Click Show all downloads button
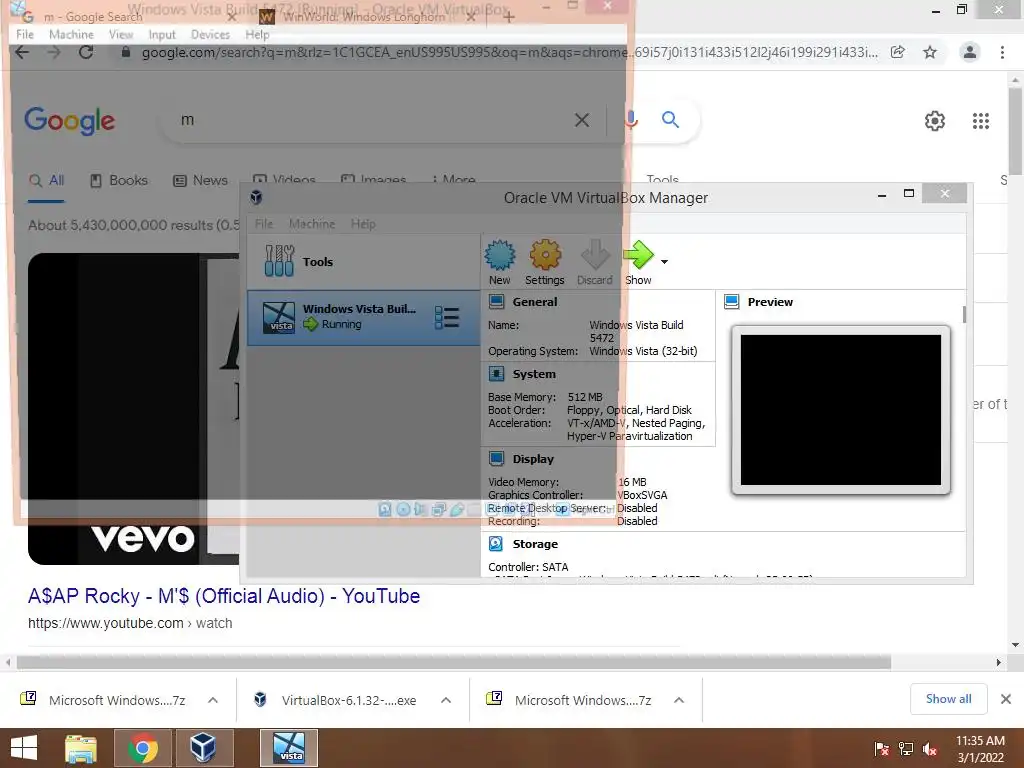 (948, 699)
